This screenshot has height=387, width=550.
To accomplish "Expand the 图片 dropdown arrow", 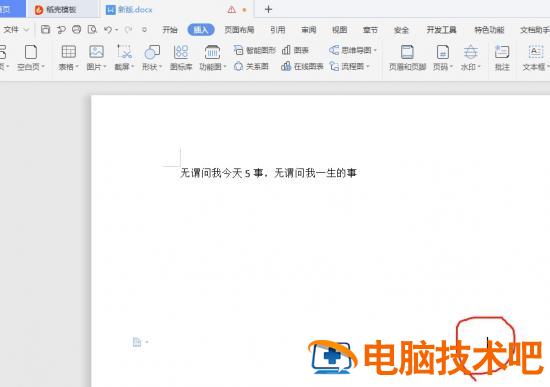I will (x=105, y=66).
